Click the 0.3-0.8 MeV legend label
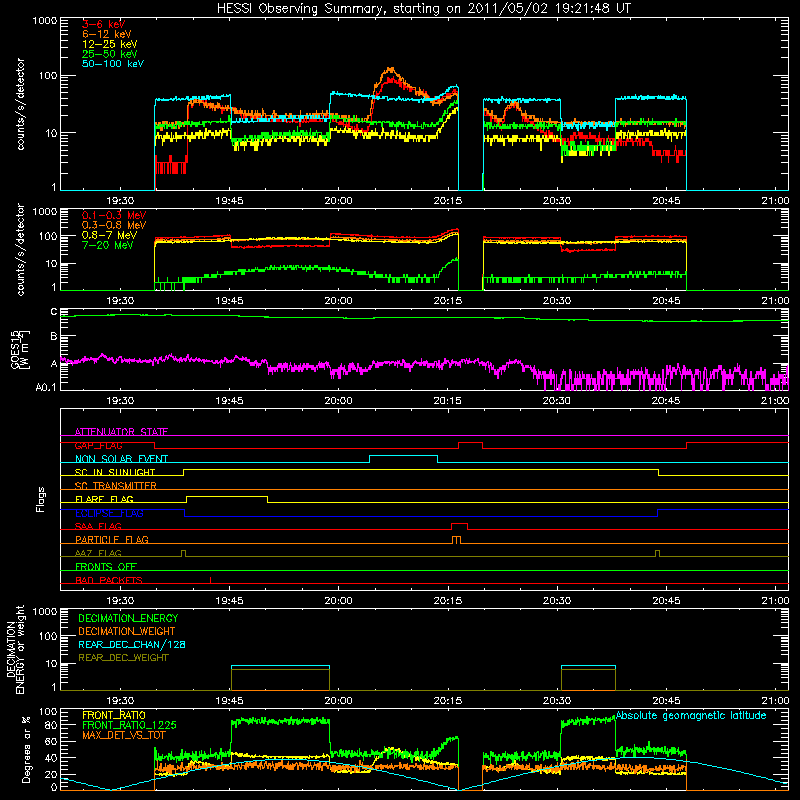 (114, 225)
